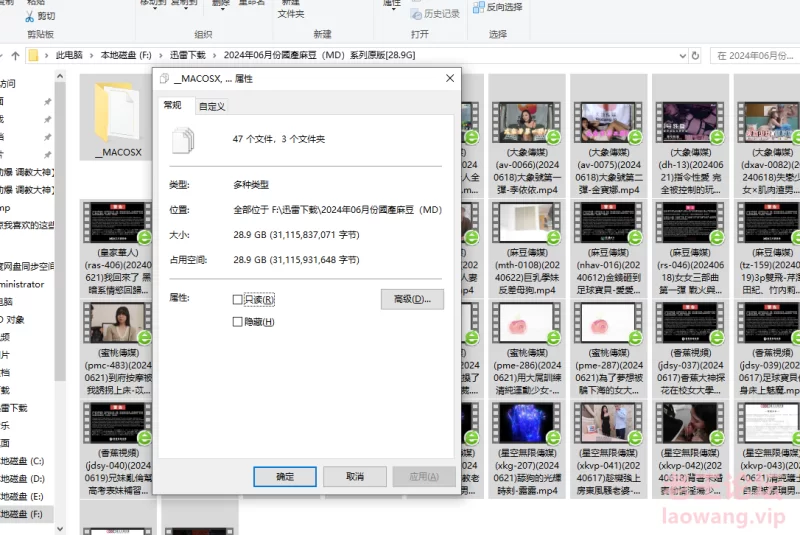Select the _MACOSX folder icon
800x535 pixels.
coord(118,112)
